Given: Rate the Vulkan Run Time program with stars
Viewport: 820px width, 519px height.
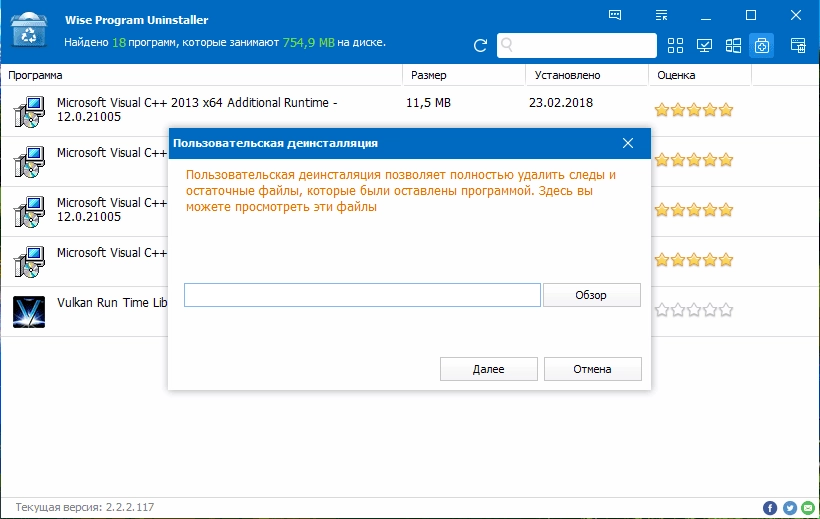Looking at the screenshot, I should pyautogui.click(x=693, y=310).
